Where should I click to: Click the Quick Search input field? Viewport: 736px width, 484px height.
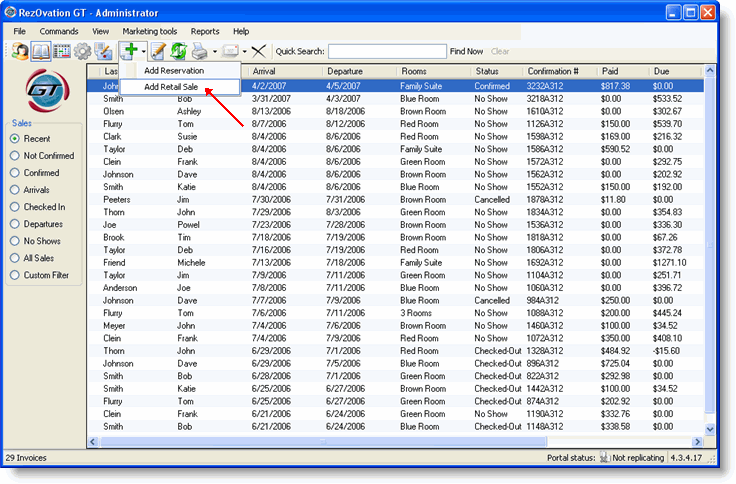point(387,51)
